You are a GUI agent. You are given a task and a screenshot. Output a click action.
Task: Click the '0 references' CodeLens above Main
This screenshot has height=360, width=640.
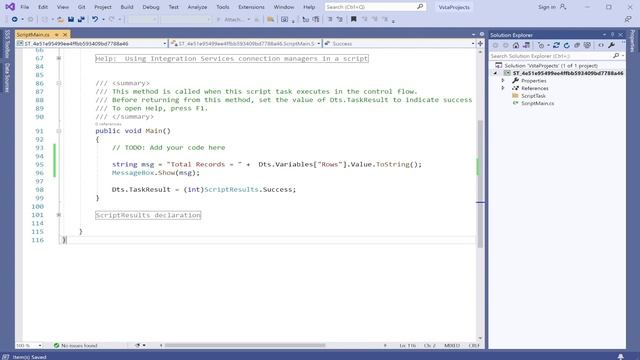tap(108, 124)
